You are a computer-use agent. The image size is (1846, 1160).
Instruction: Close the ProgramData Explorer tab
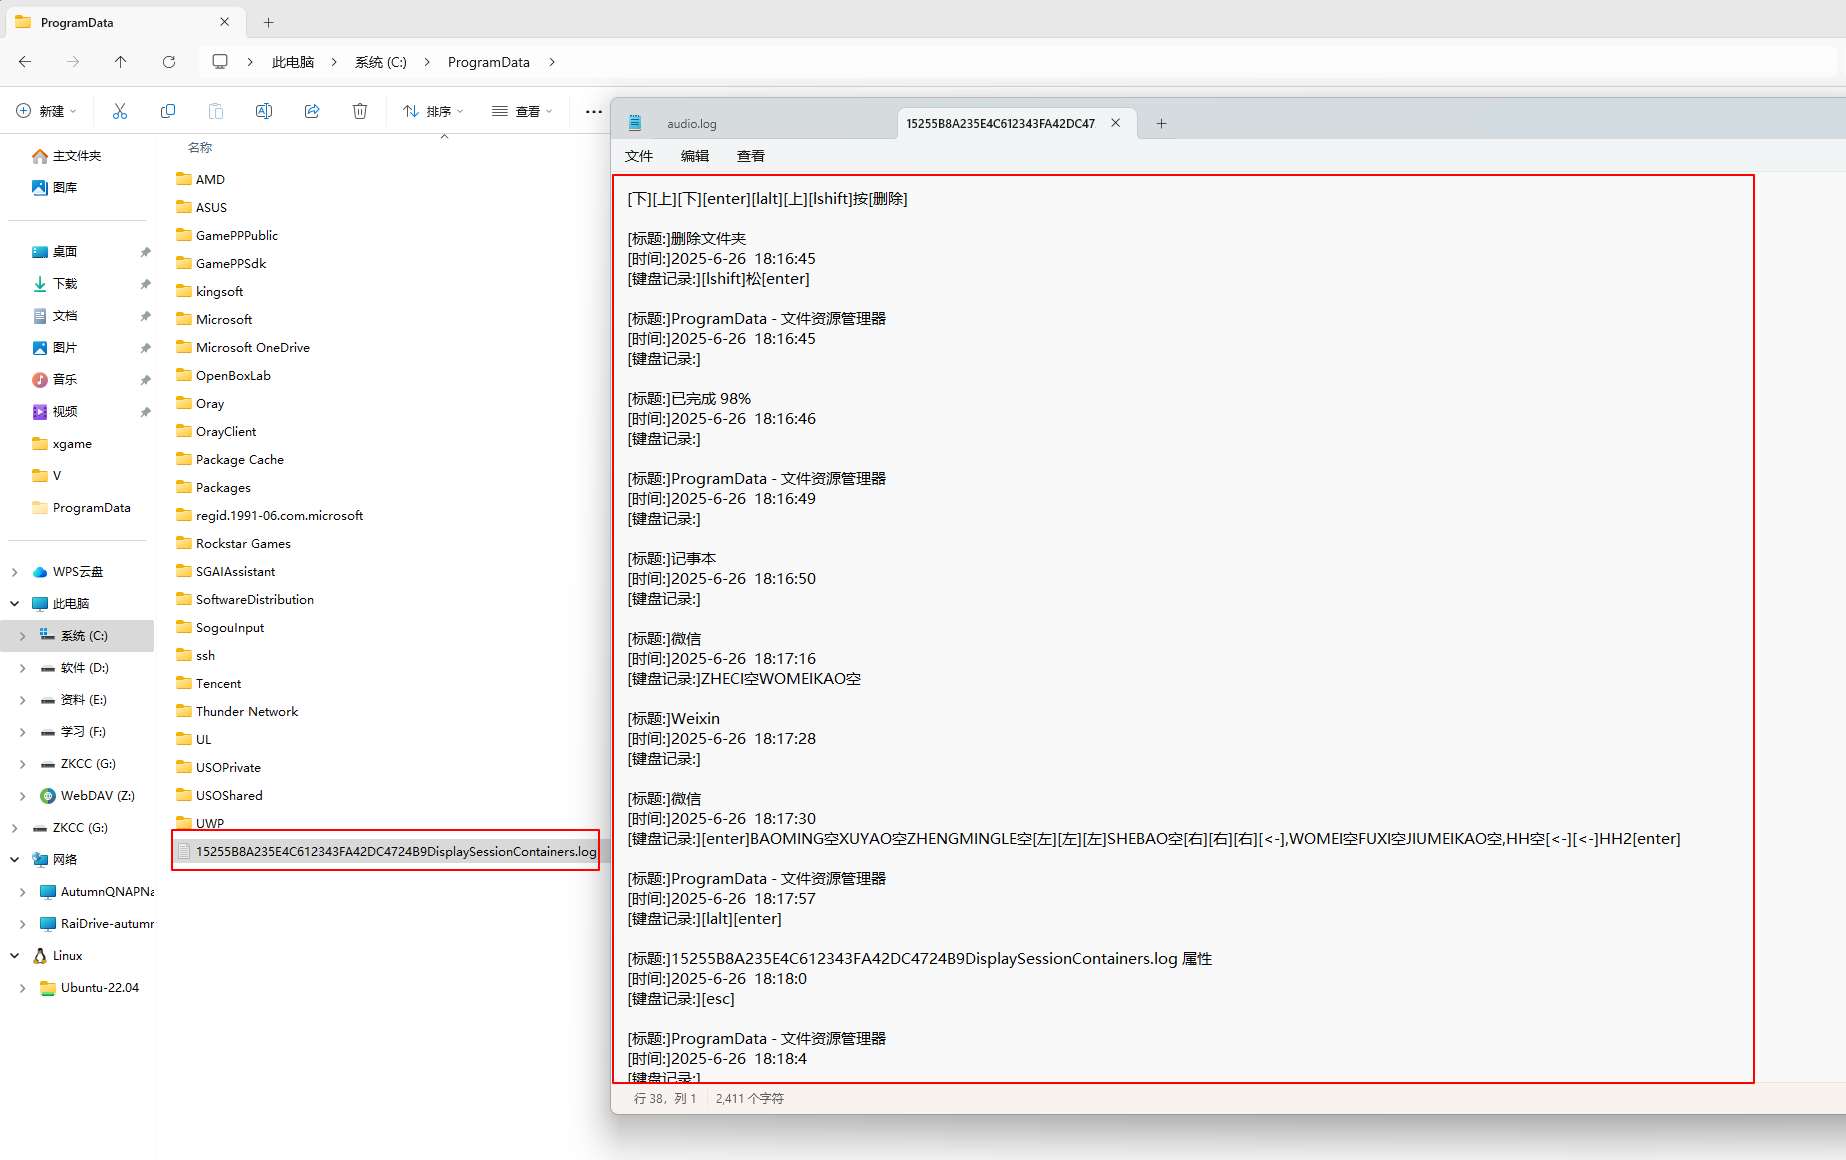point(225,22)
